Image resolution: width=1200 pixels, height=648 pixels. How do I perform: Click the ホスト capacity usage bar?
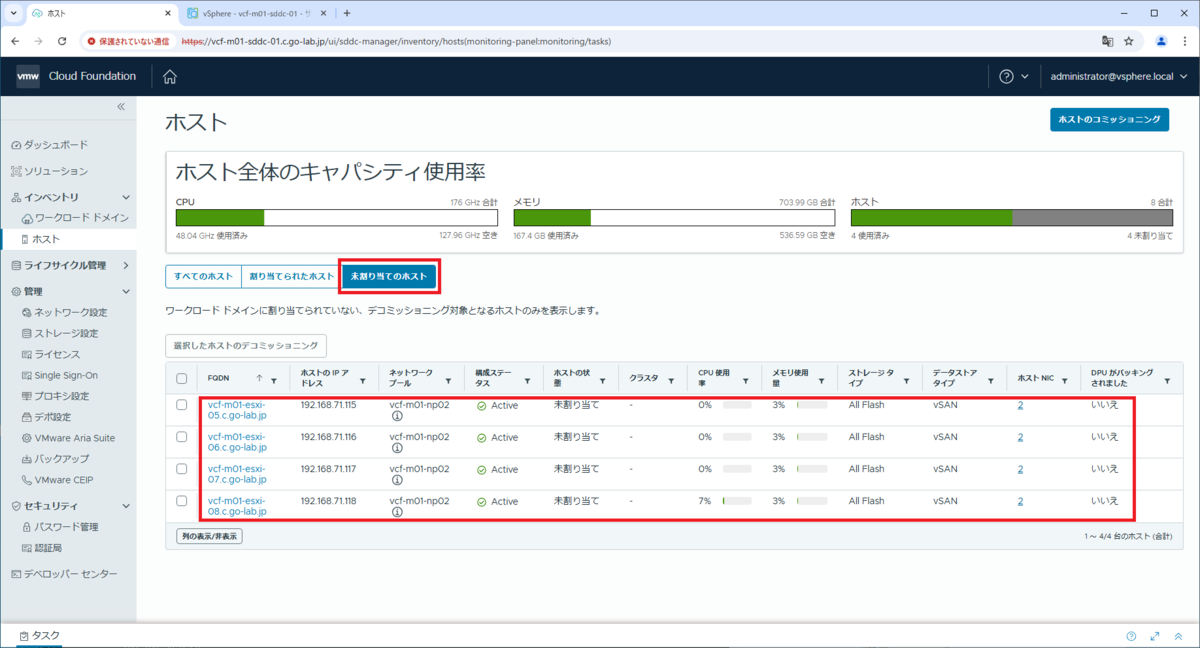(1011, 217)
